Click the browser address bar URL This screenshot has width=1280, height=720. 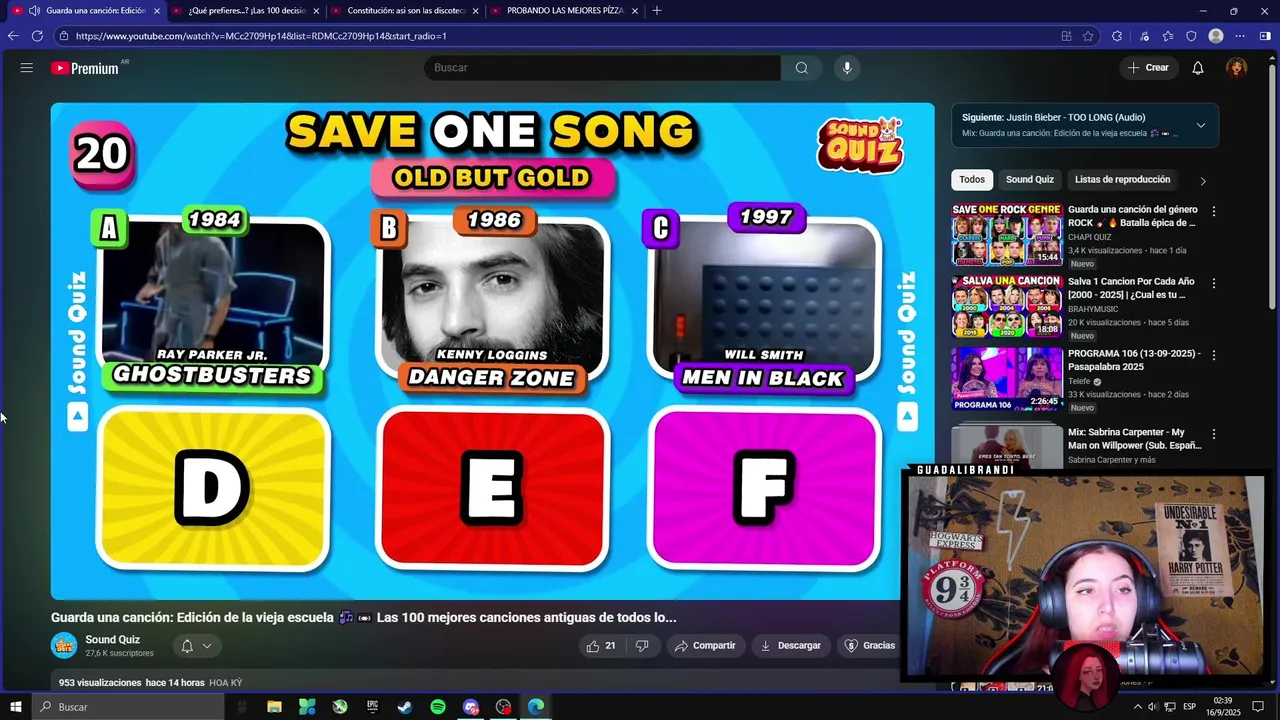[x=261, y=36]
